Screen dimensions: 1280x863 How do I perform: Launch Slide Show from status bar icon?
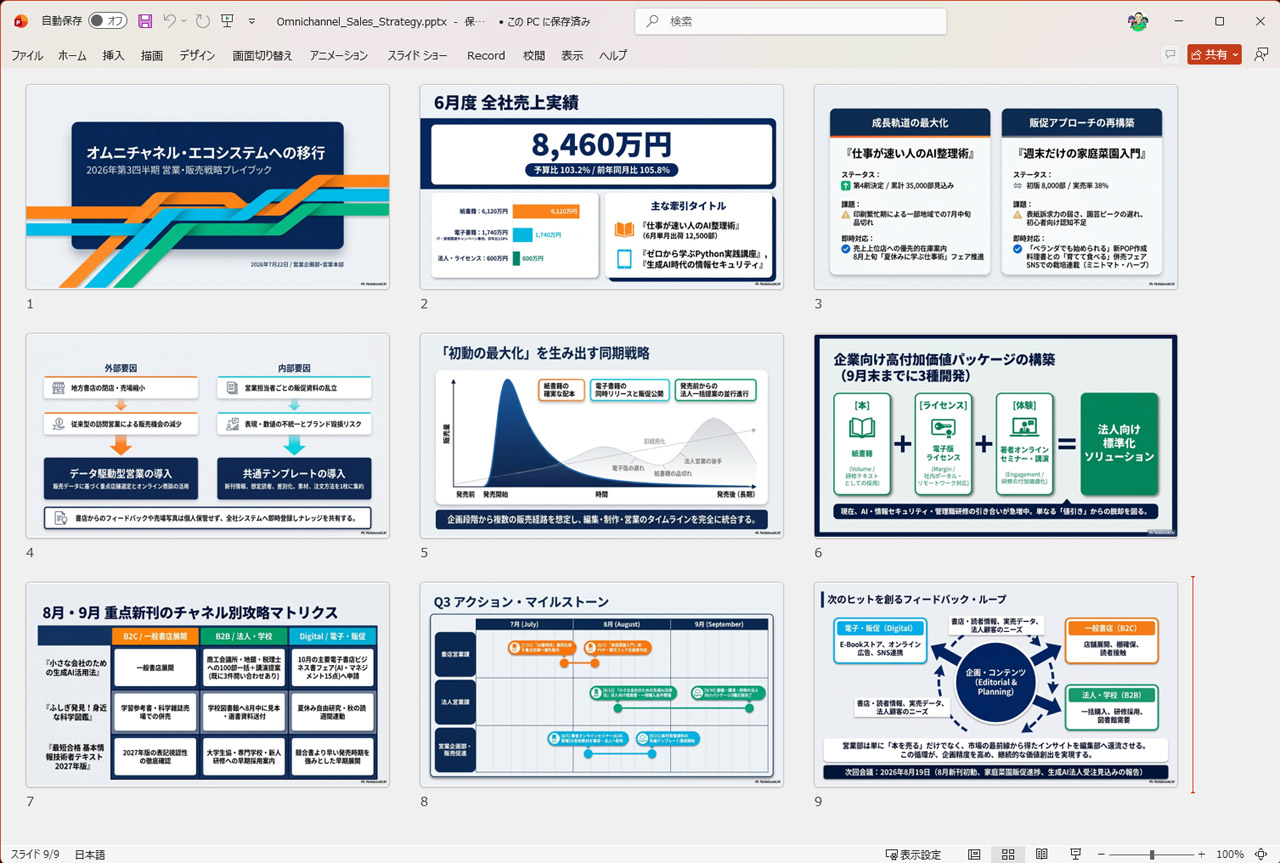pyautogui.click(x=1075, y=855)
